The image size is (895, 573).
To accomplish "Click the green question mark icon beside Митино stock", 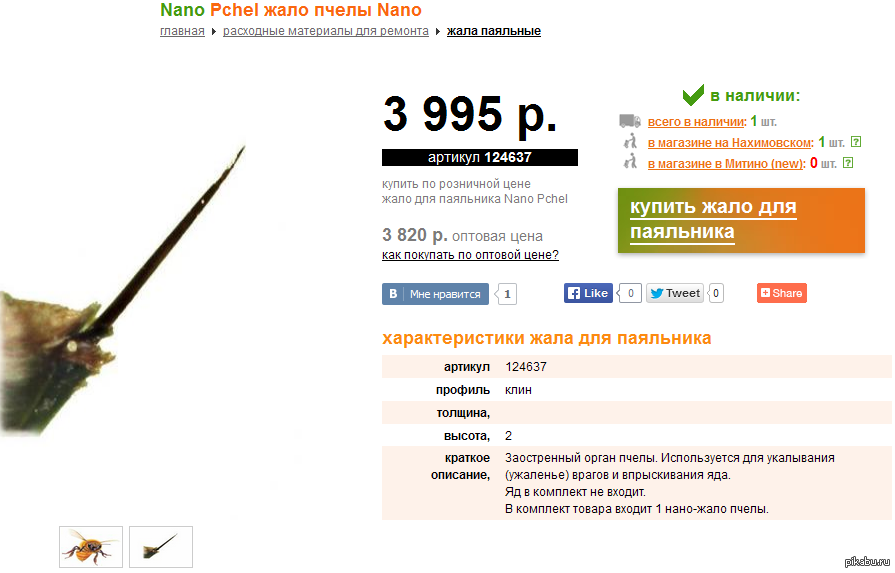I will click(848, 163).
